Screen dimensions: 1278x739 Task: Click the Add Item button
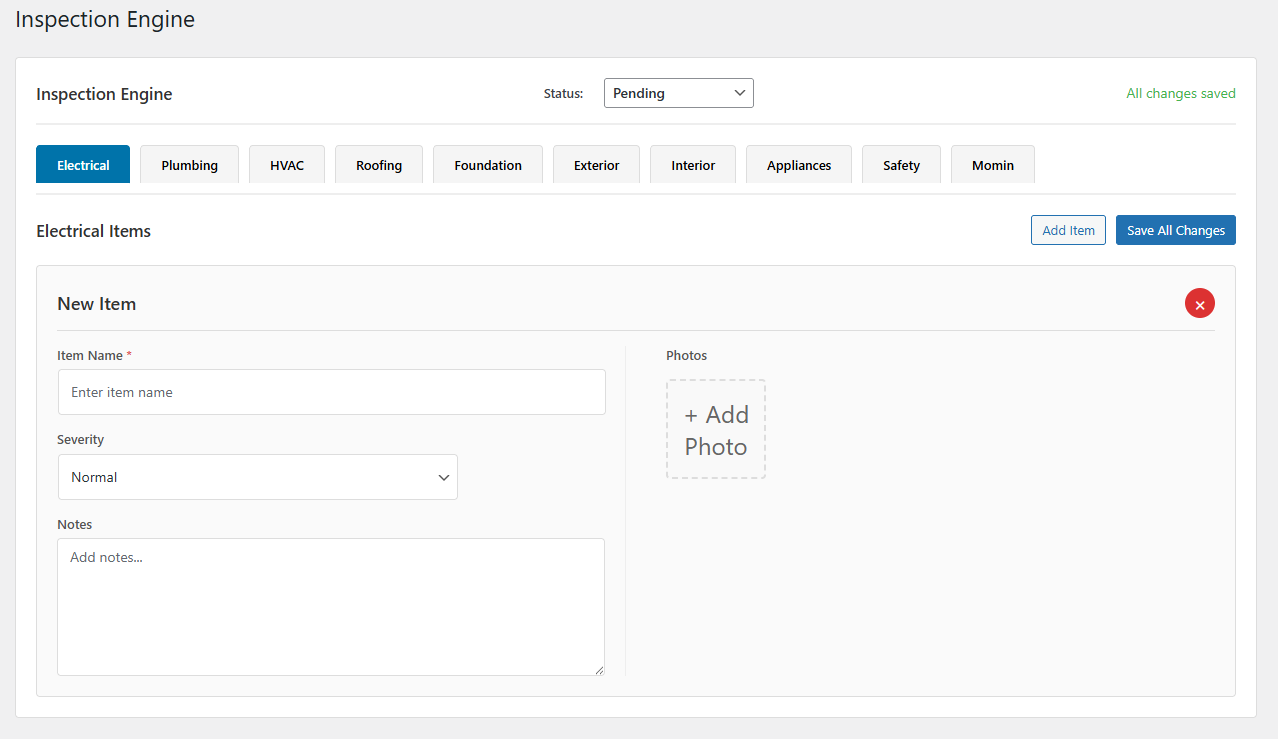coord(1068,230)
